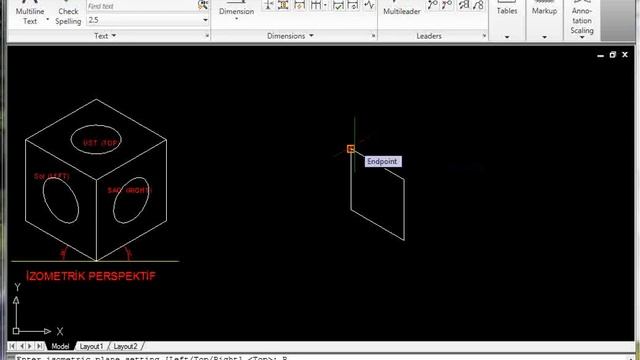Open the Dimension tool dropdown arrow
The width and height of the screenshot is (640, 360).
coord(236,19)
